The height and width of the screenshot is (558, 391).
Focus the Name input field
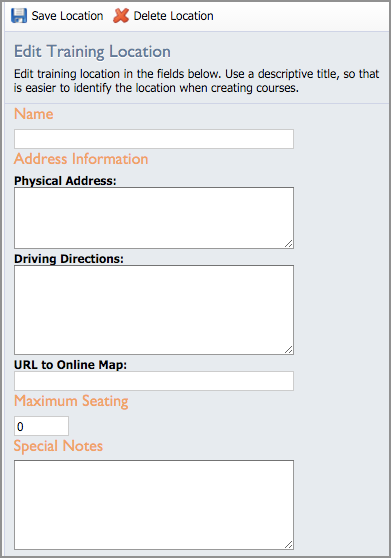pos(154,139)
